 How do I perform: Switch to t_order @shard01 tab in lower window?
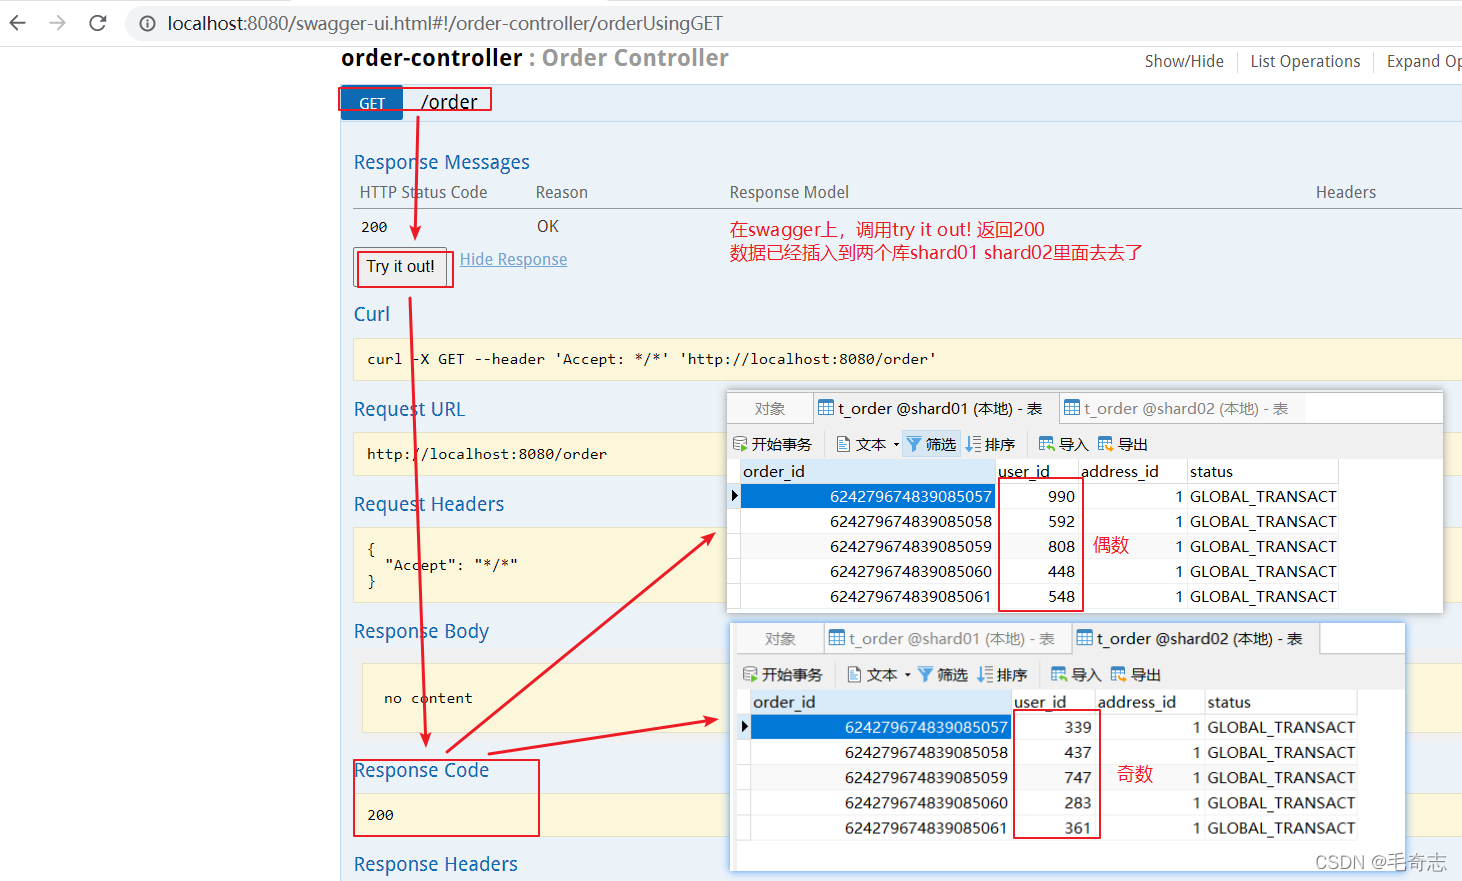946,639
